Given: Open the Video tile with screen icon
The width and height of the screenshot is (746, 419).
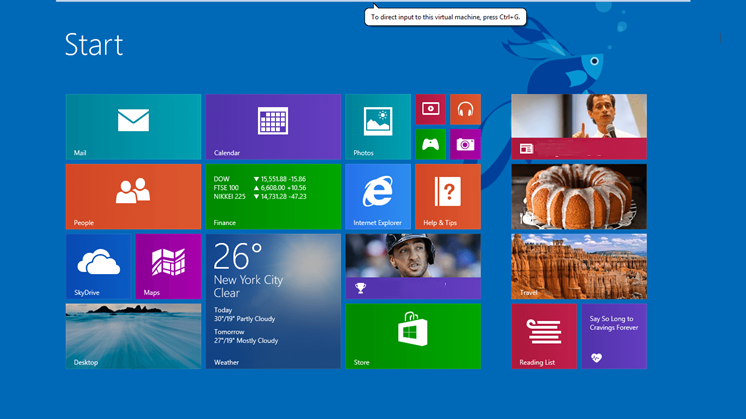Looking at the screenshot, I should tap(431, 109).
